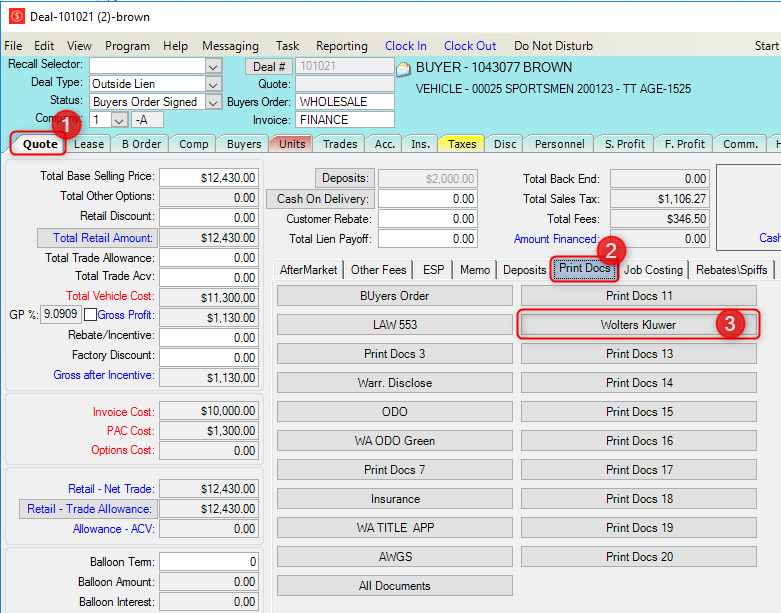Image resolution: width=781 pixels, height=613 pixels.
Task: Switch to the Quote tab
Action: [40, 144]
